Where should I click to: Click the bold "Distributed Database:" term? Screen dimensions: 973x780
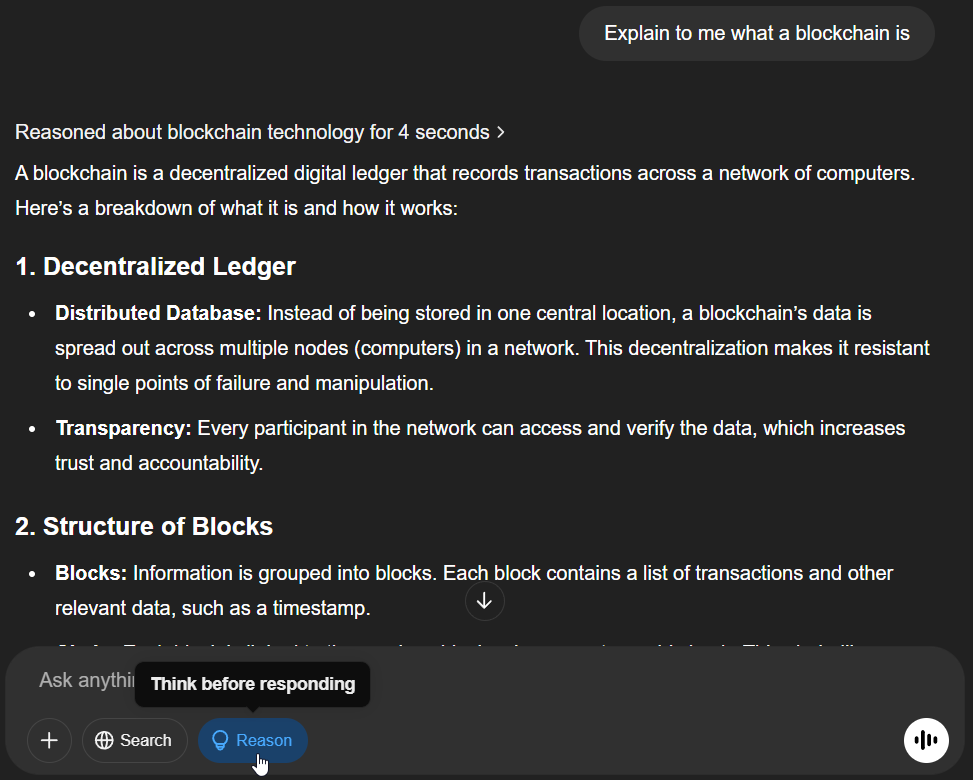(158, 313)
